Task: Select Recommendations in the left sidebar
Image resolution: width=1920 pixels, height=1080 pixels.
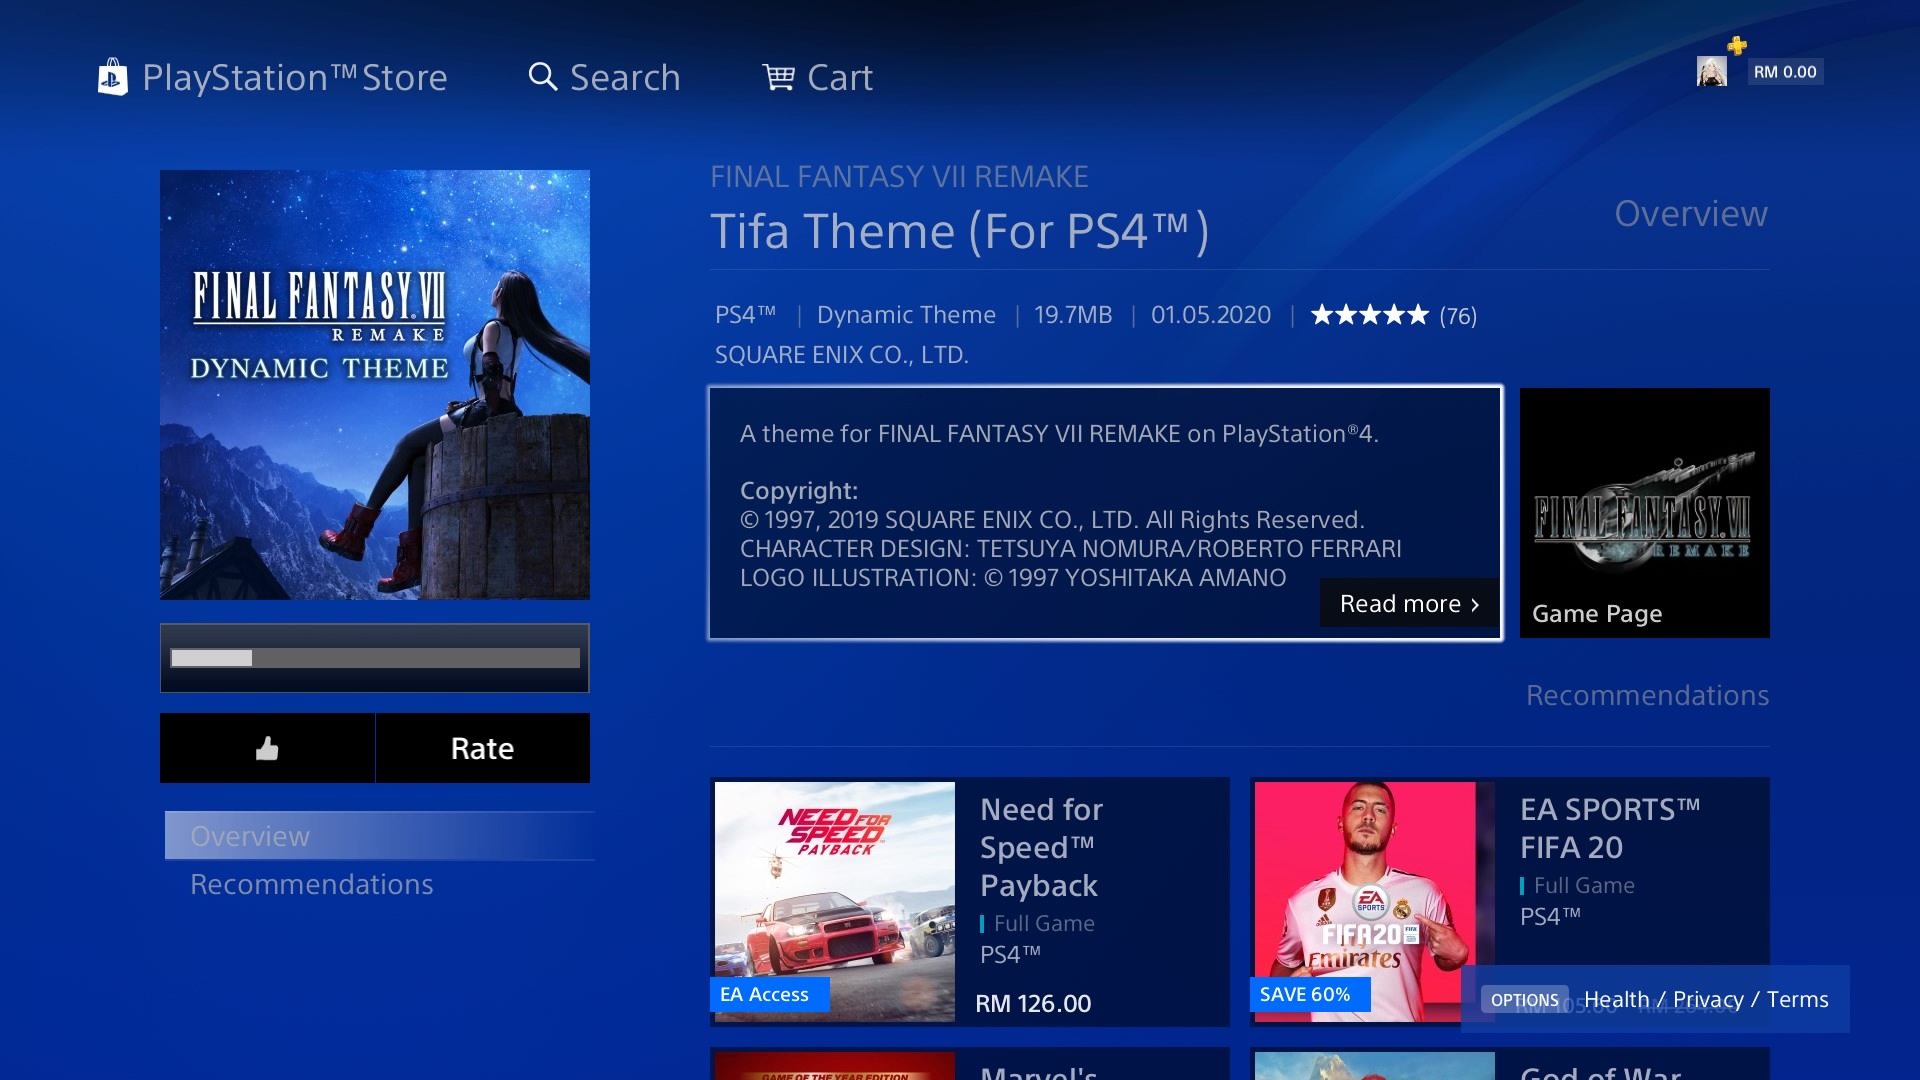Action: (x=311, y=884)
